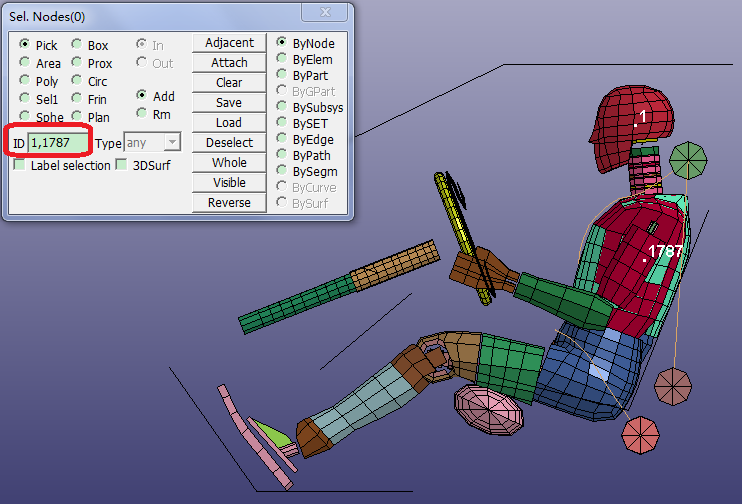Click node 1787 label on dummy torso
This screenshot has width=742, height=504.
[663, 252]
